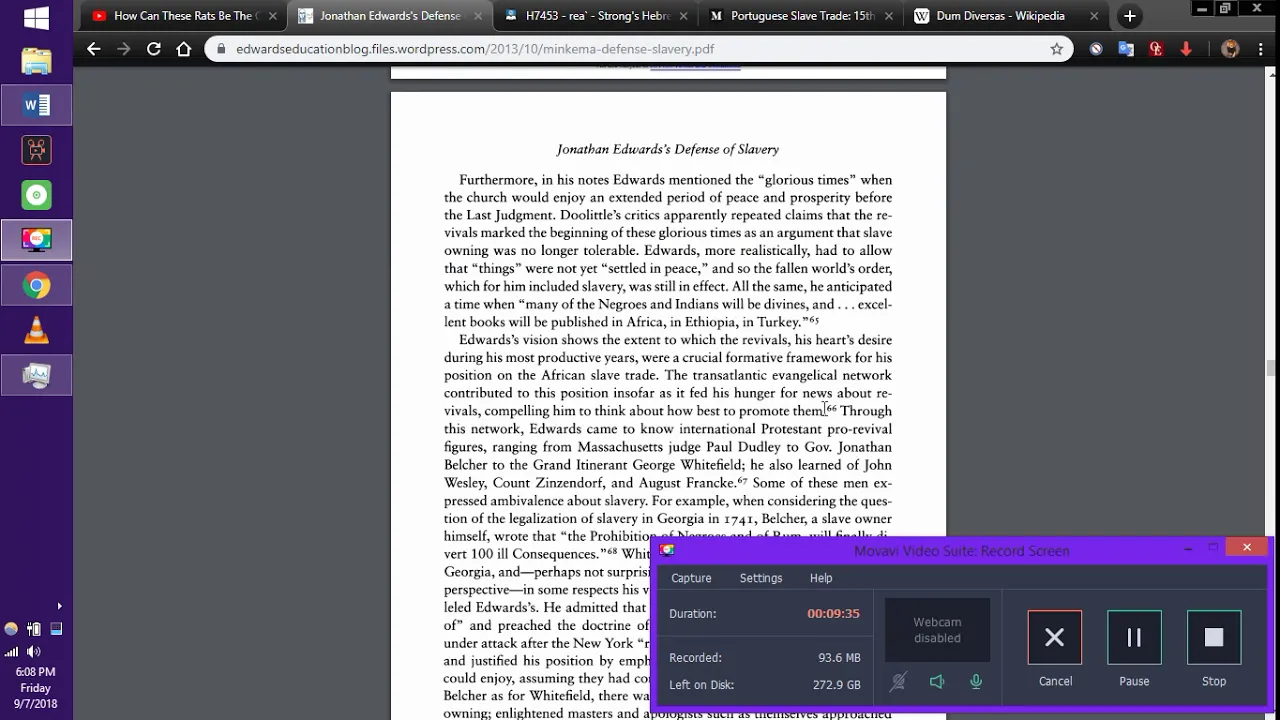Open the volume speaker tray icon
Screen dimensions: 1280x720
pyautogui.click(x=33, y=651)
